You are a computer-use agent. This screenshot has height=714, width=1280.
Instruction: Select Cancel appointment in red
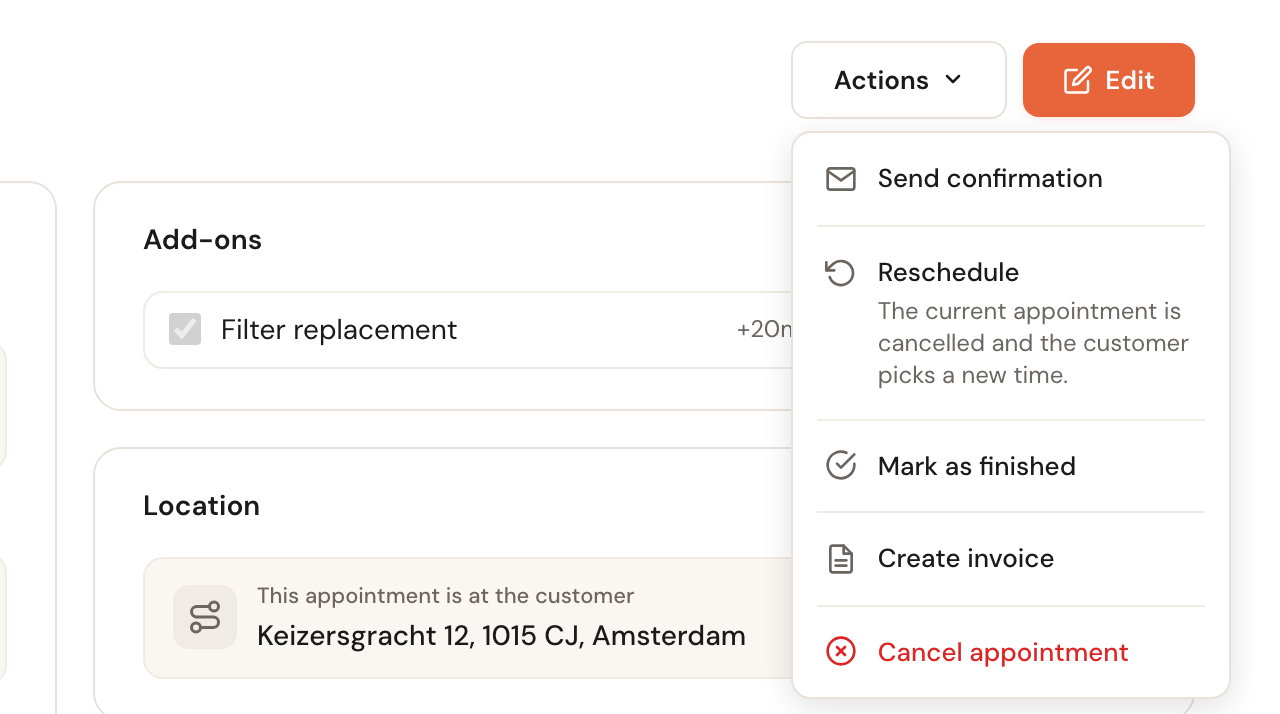tap(1011, 652)
